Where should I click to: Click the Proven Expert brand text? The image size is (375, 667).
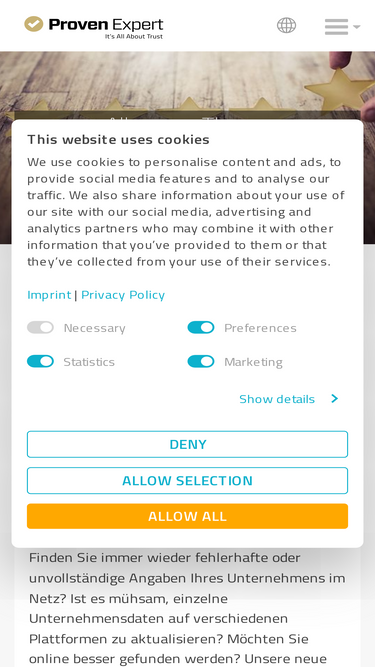point(106,25)
